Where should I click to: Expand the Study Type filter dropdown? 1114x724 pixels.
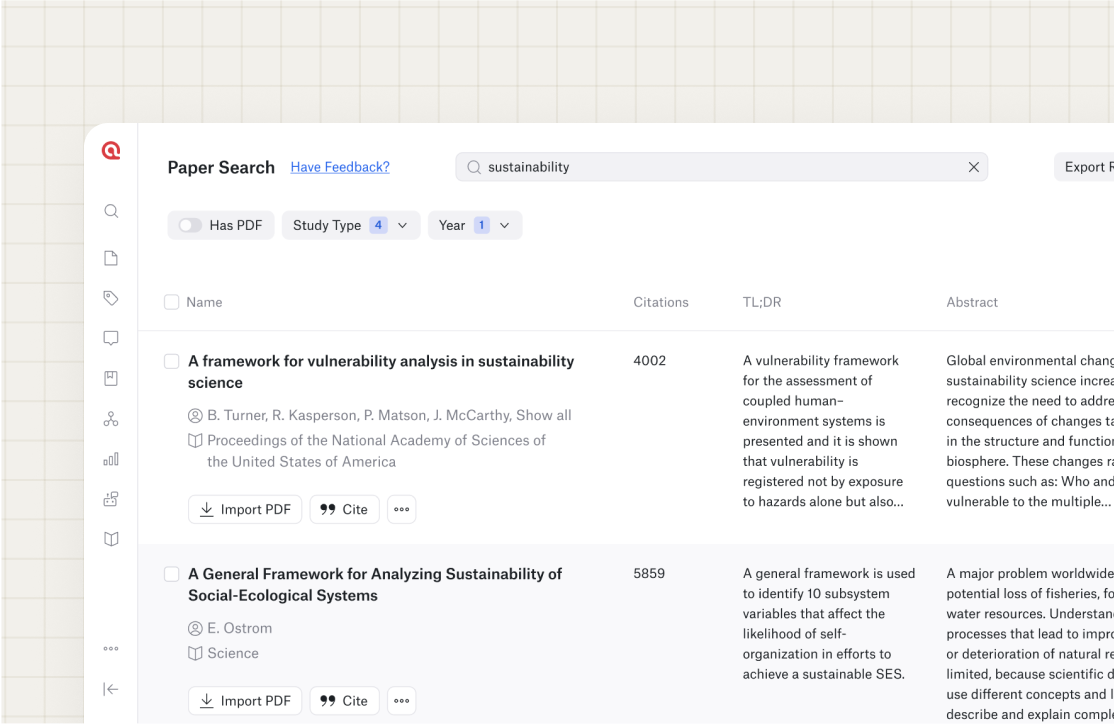click(x=350, y=226)
